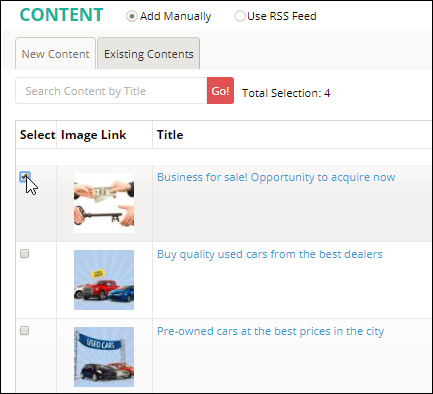The height and width of the screenshot is (394, 433).
Task: Switch to the New Content tab
Action: [x=55, y=54]
